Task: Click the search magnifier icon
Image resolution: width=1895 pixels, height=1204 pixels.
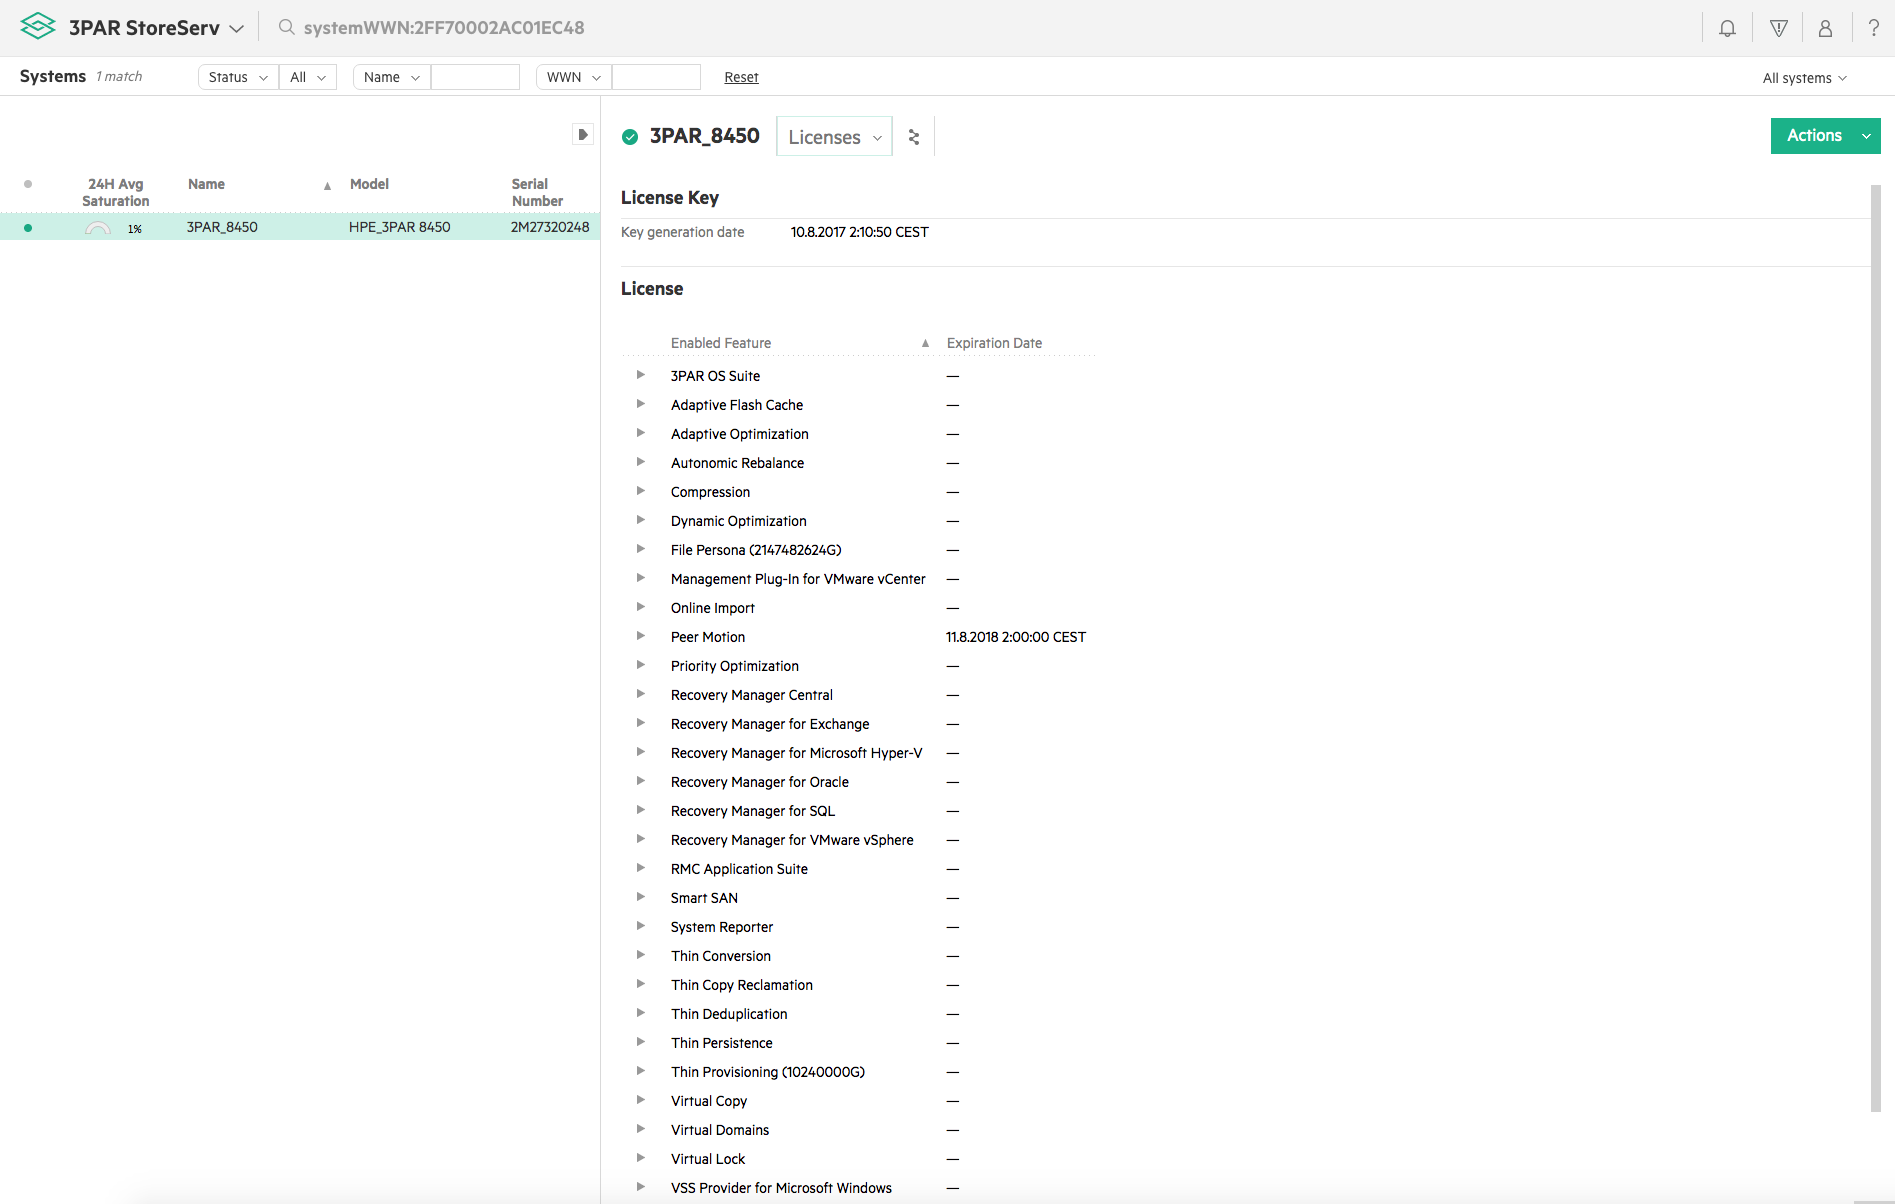Action: click(x=286, y=27)
